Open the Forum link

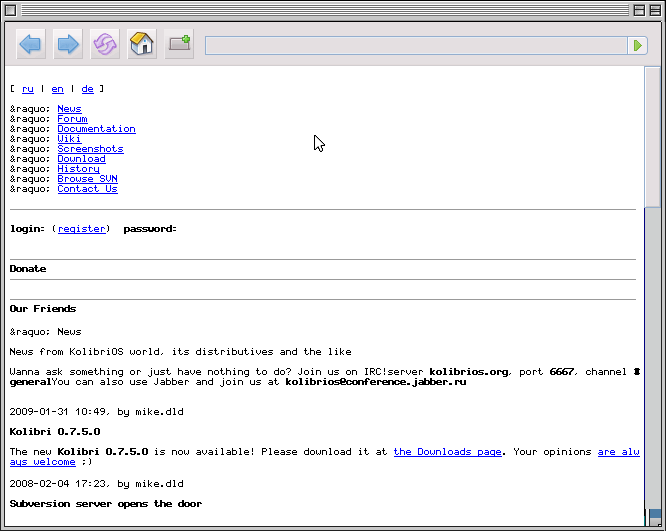[72, 119]
